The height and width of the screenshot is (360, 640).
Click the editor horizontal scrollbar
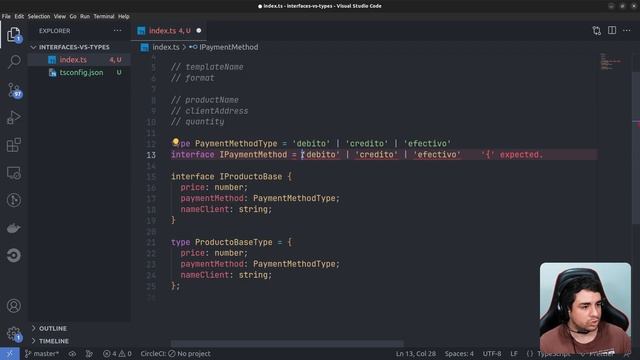[287, 343]
